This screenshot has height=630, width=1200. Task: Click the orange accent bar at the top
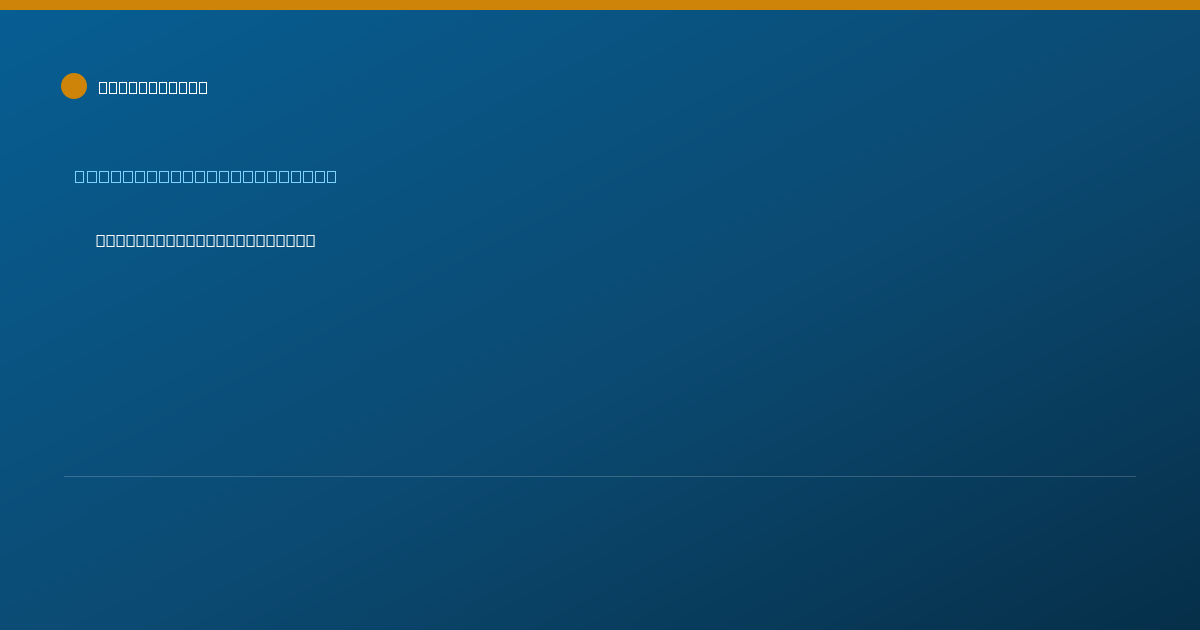pyautogui.click(x=600, y=5)
